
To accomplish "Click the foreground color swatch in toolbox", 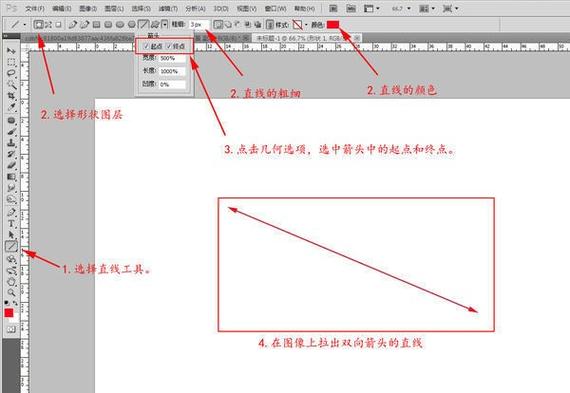I will point(9,313).
